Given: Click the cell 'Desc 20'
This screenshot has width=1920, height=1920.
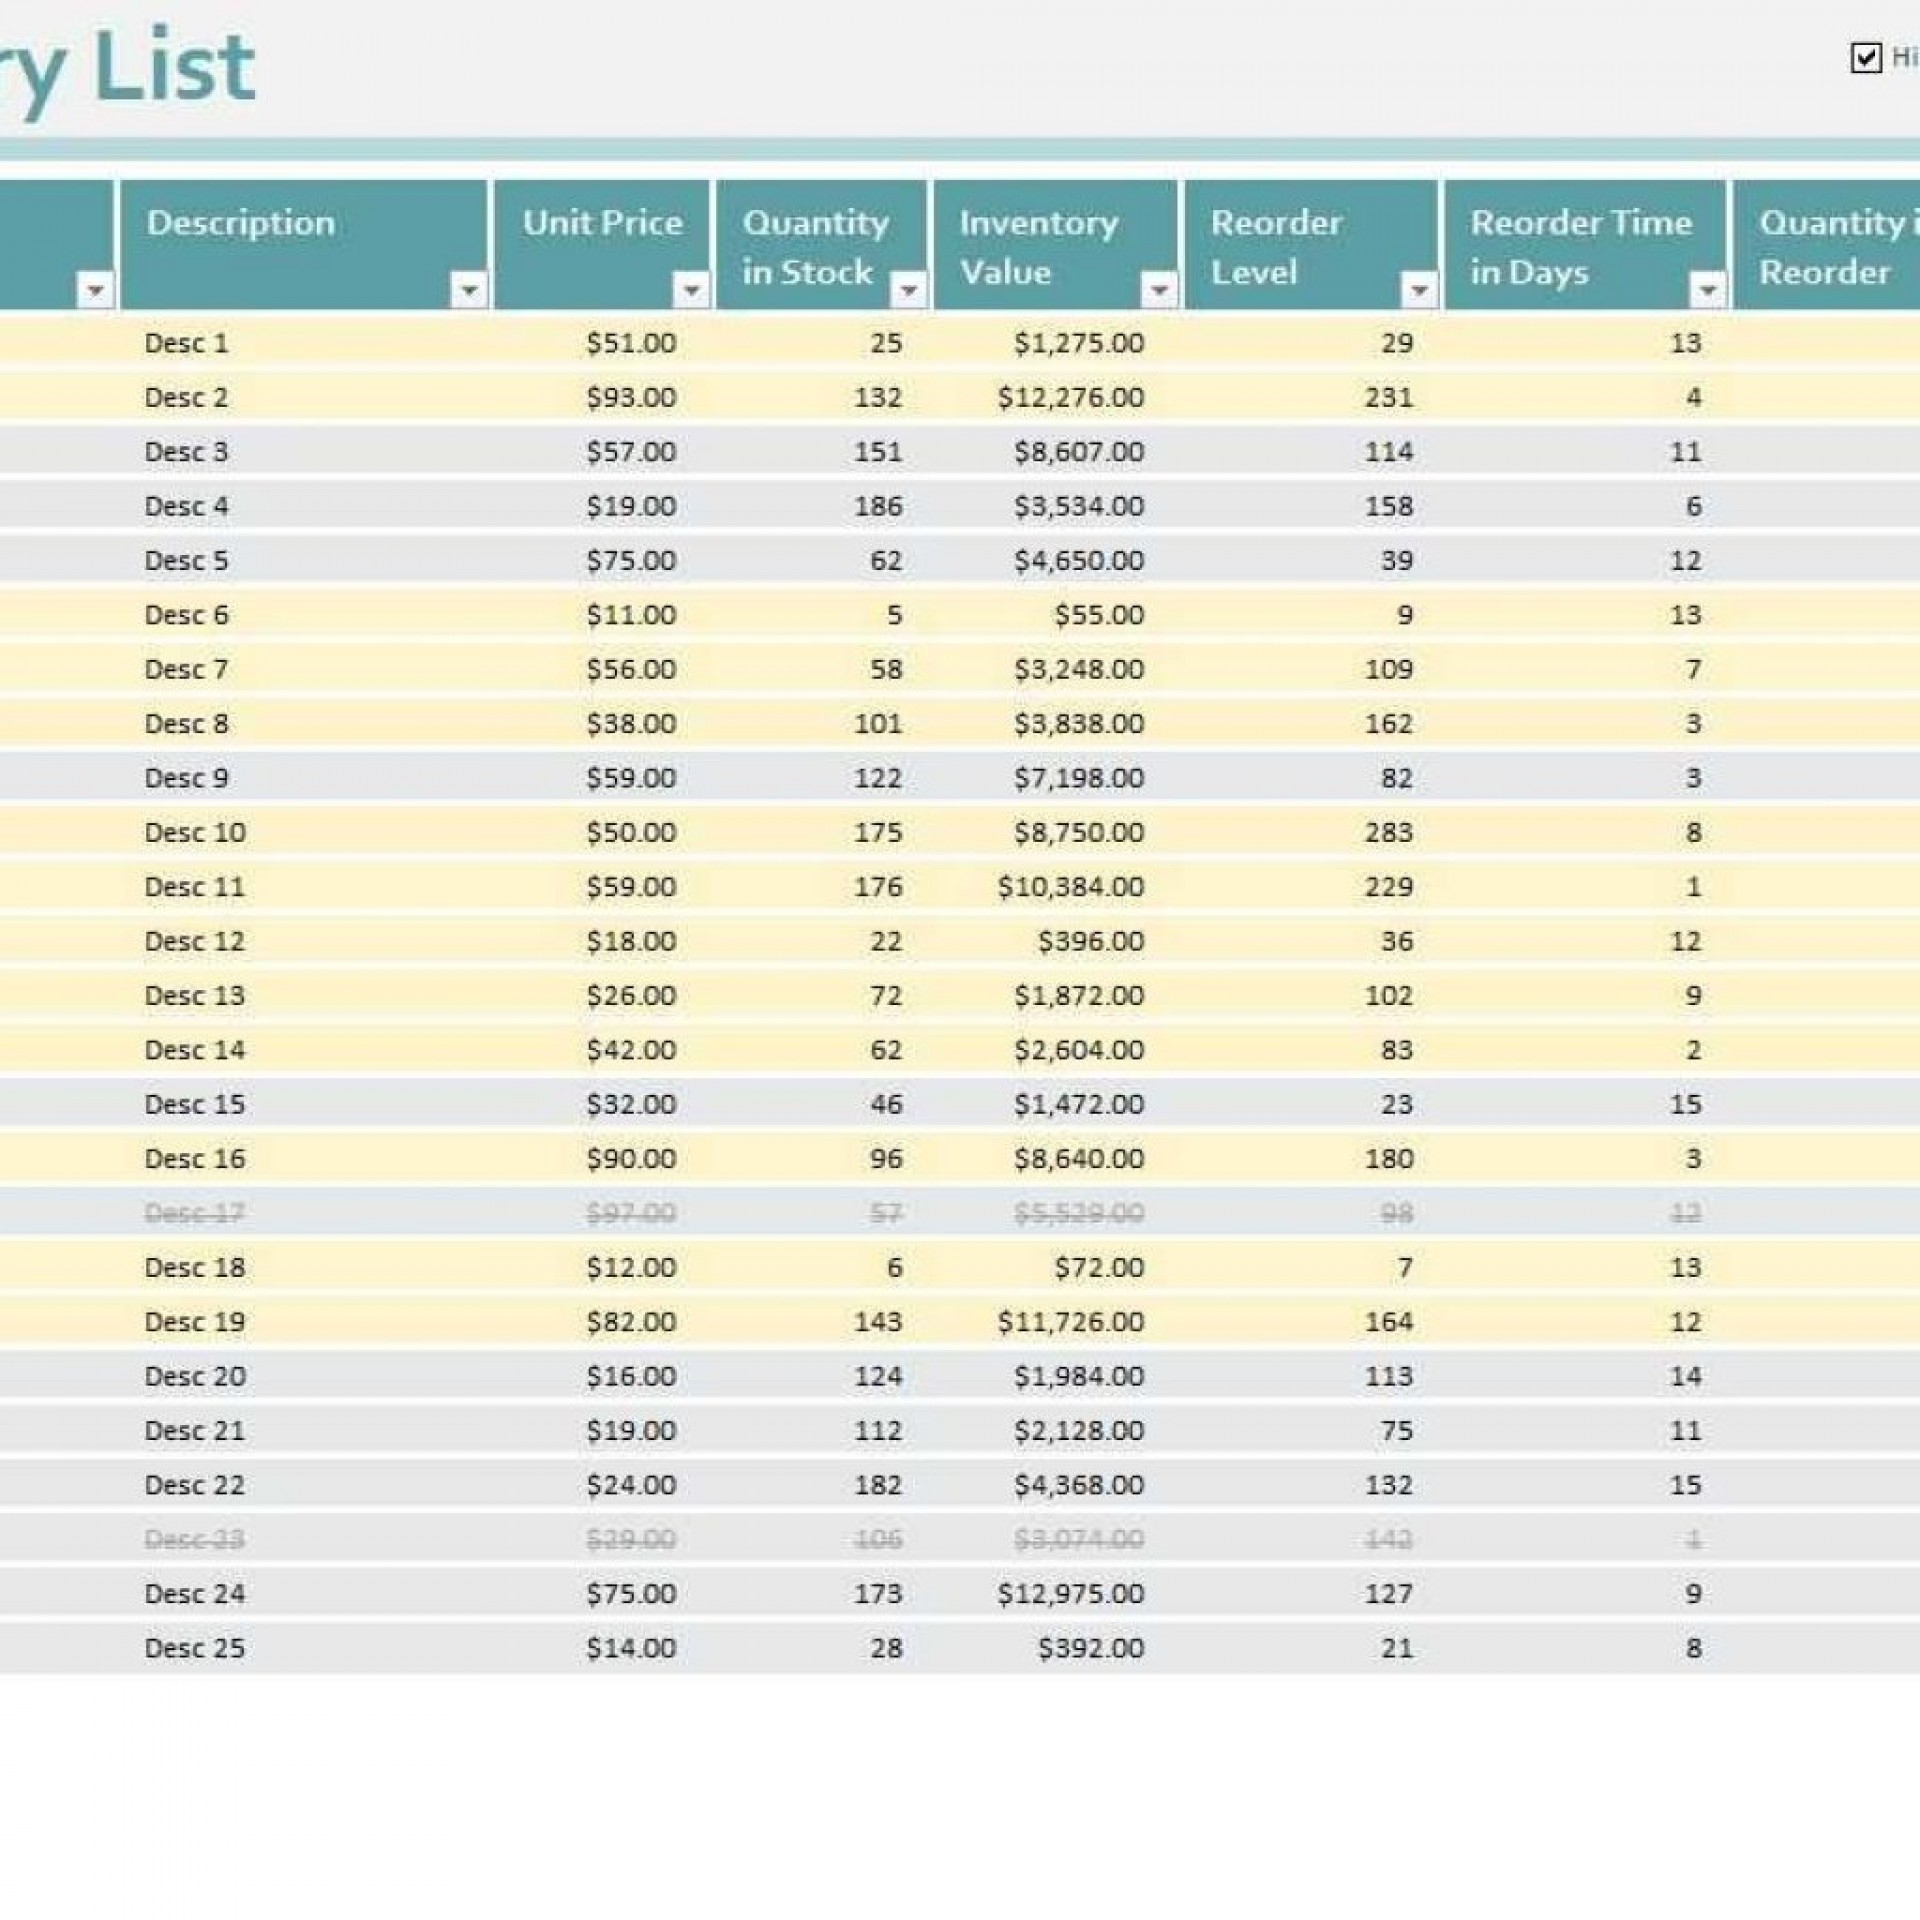Looking at the screenshot, I should pos(195,1376).
